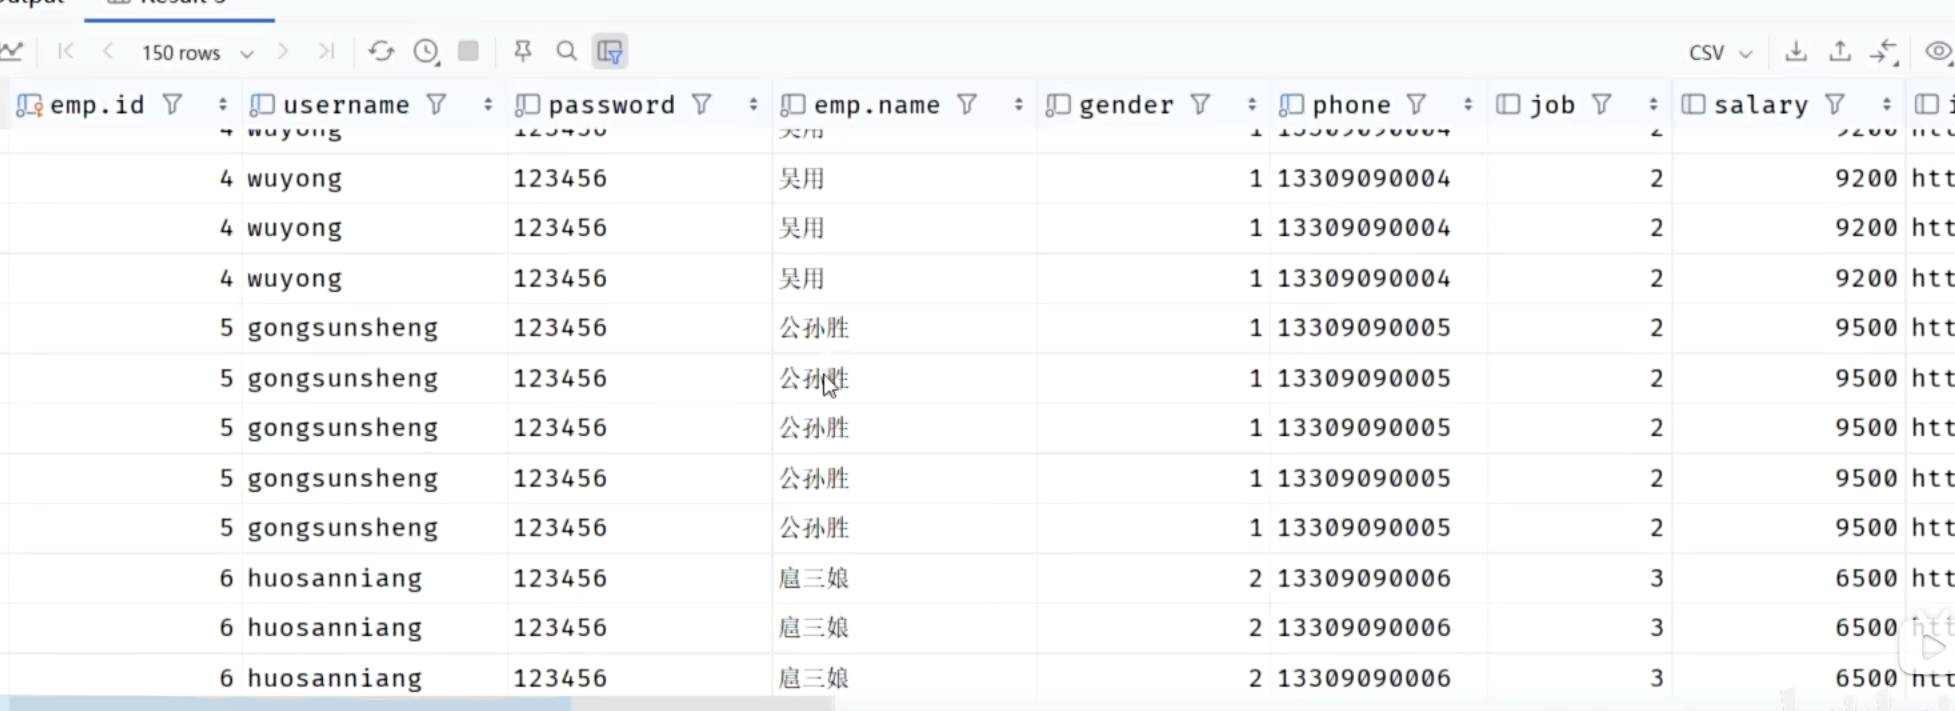
Task: Pin the current result tab
Action: [x=522, y=51]
